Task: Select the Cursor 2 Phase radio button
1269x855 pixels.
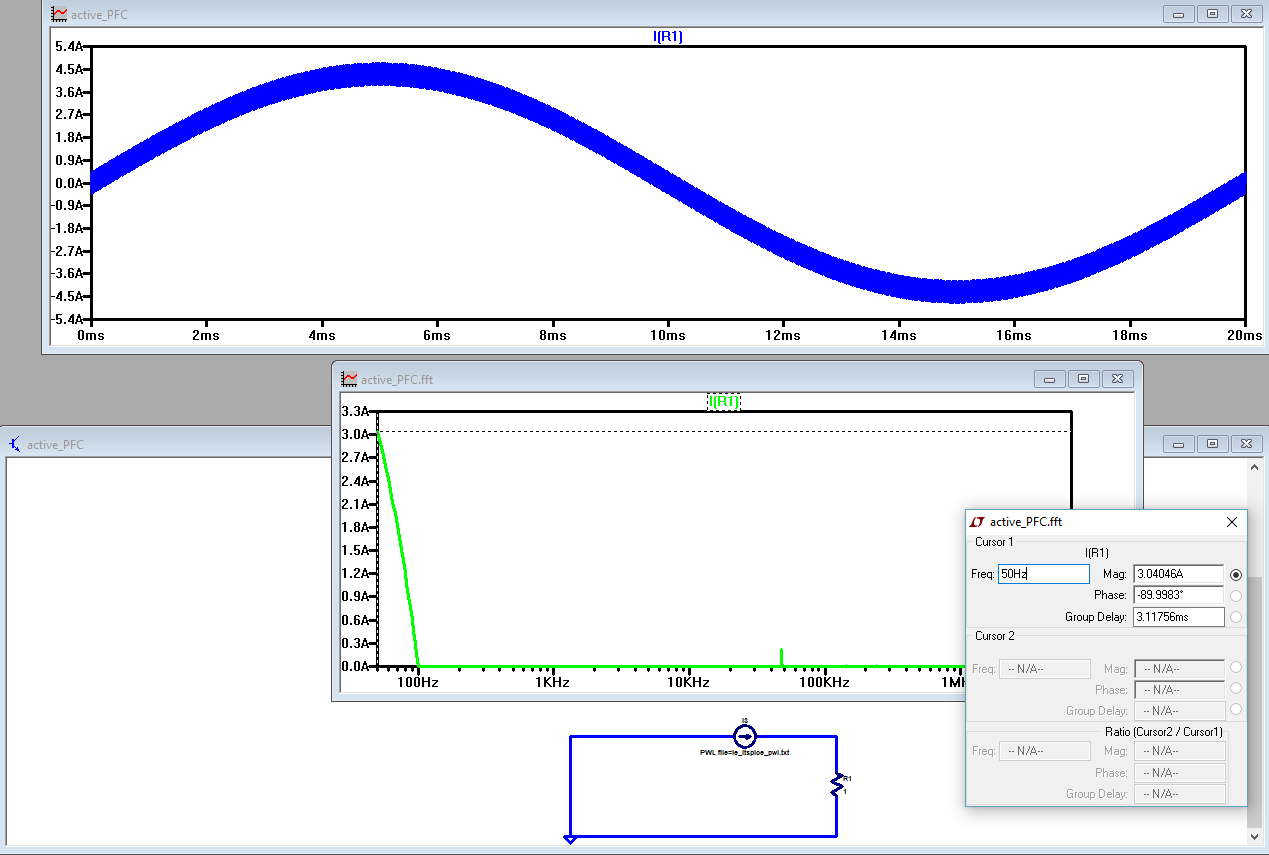Action: point(1236,689)
